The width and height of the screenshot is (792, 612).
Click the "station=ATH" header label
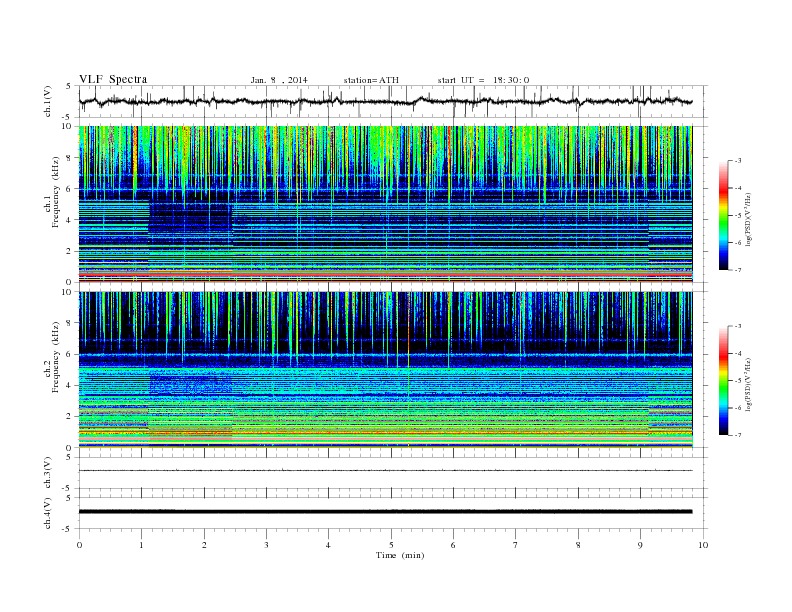pyautogui.click(x=371, y=80)
